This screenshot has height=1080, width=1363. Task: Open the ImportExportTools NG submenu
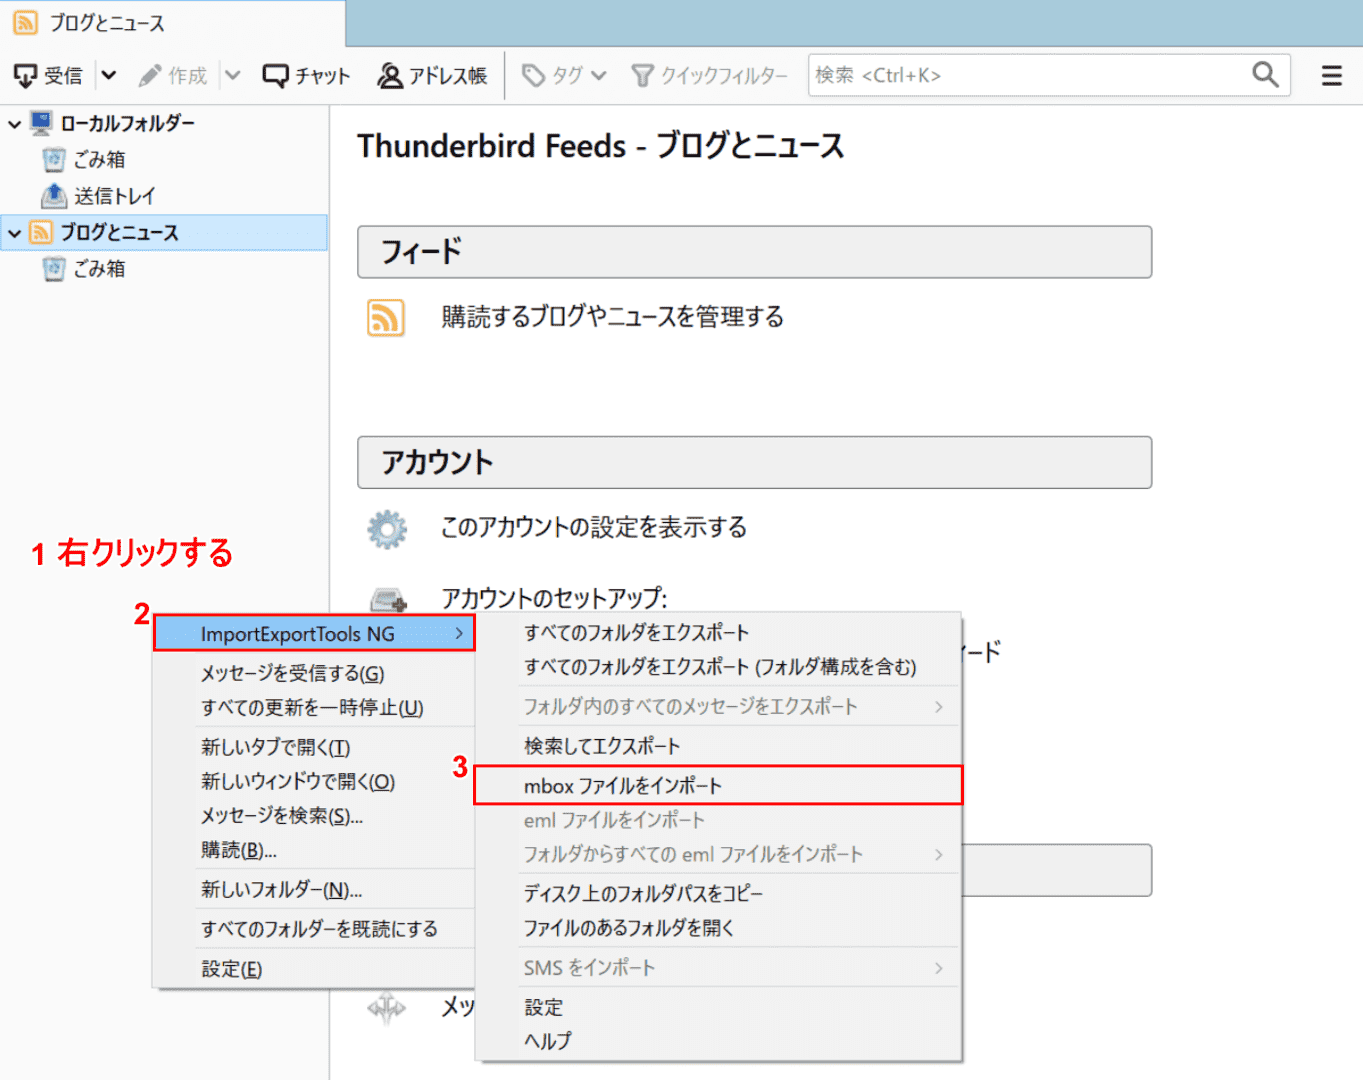point(314,634)
